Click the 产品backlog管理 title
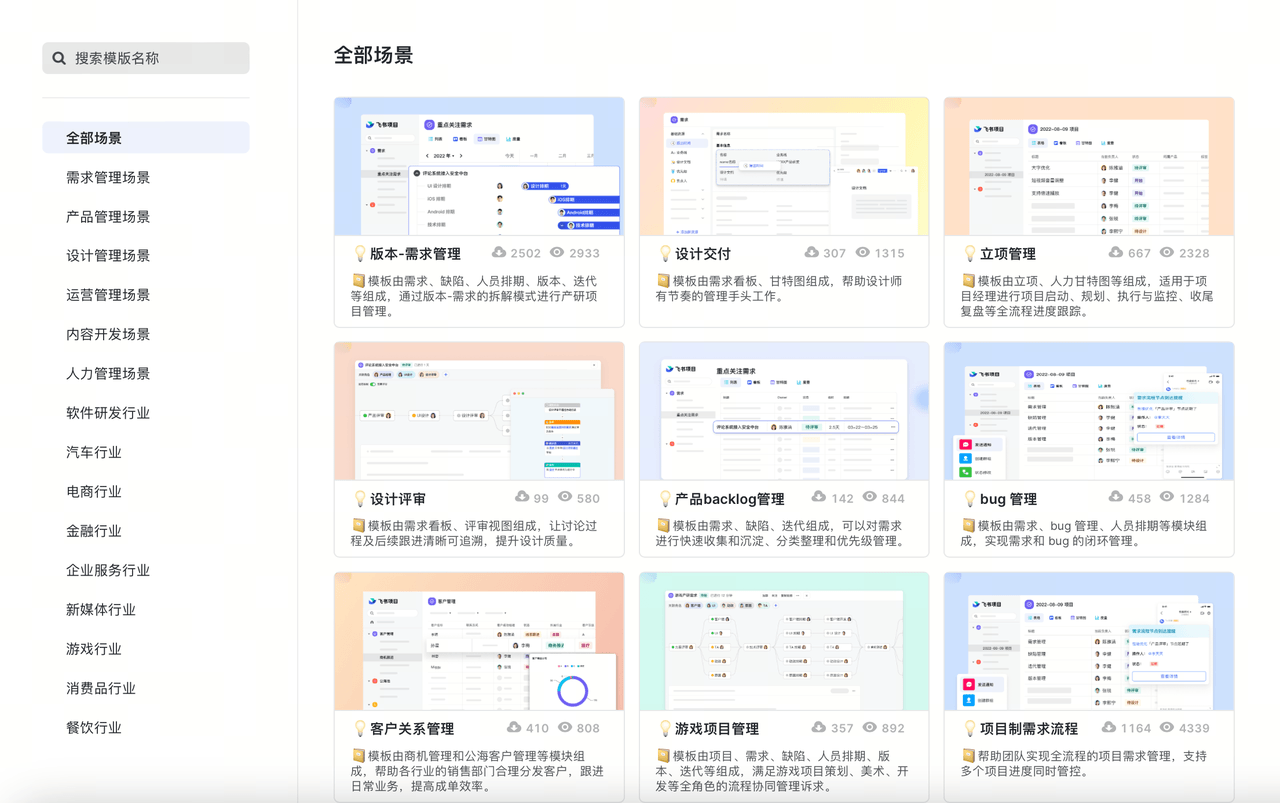This screenshot has width=1280, height=803. (x=730, y=499)
